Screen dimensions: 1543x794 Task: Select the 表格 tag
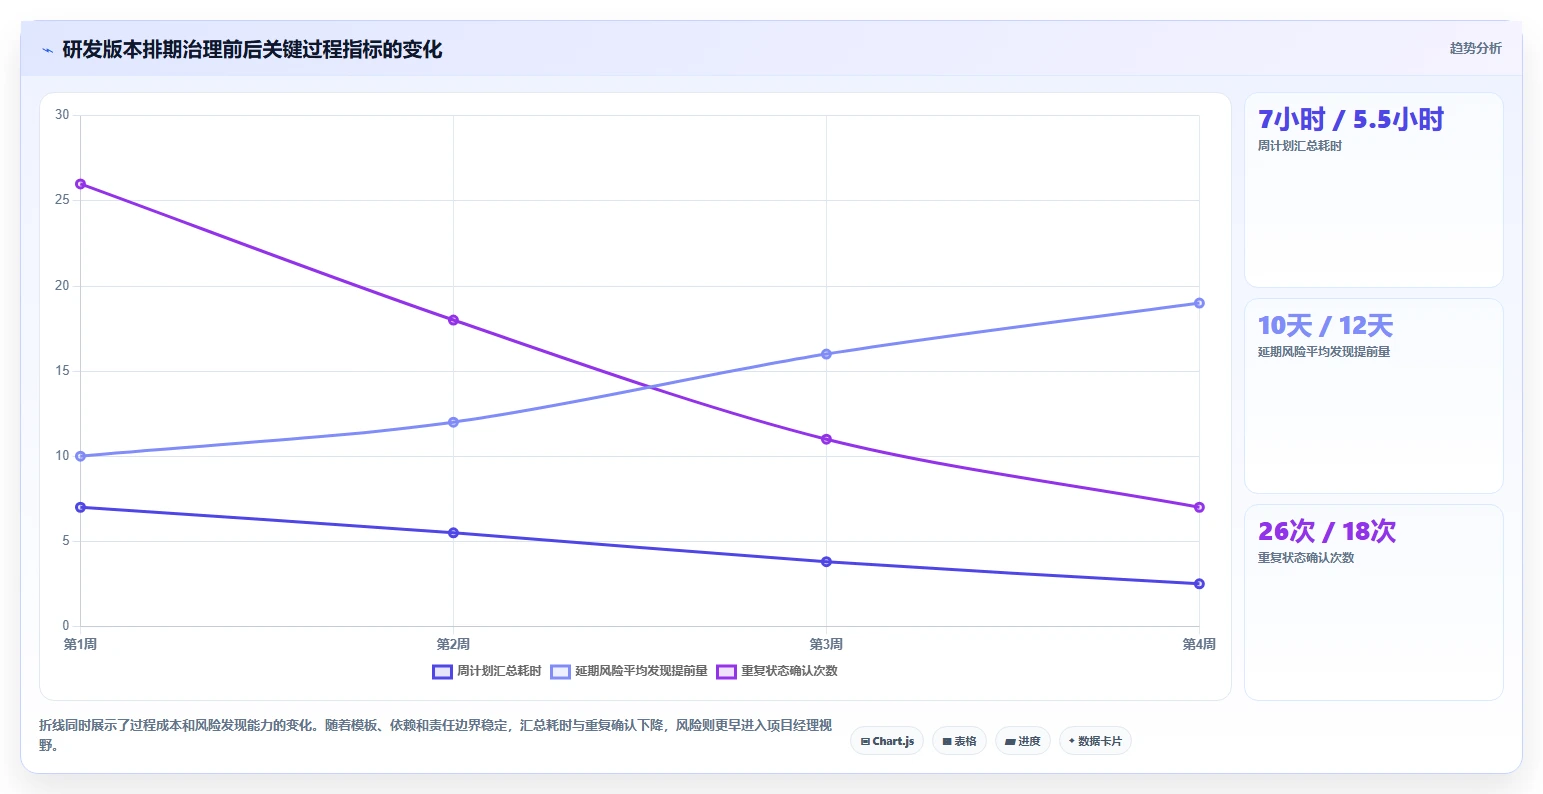coord(959,741)
